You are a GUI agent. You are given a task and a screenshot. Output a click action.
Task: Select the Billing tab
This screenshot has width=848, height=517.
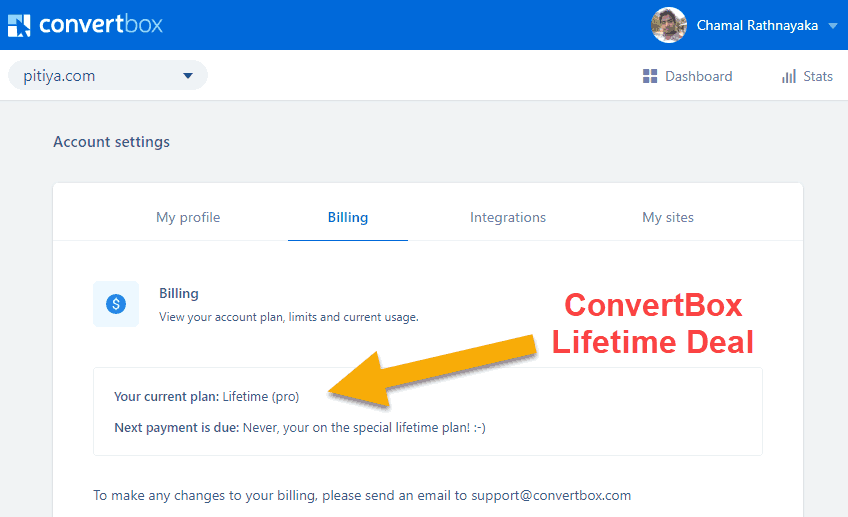348,217
